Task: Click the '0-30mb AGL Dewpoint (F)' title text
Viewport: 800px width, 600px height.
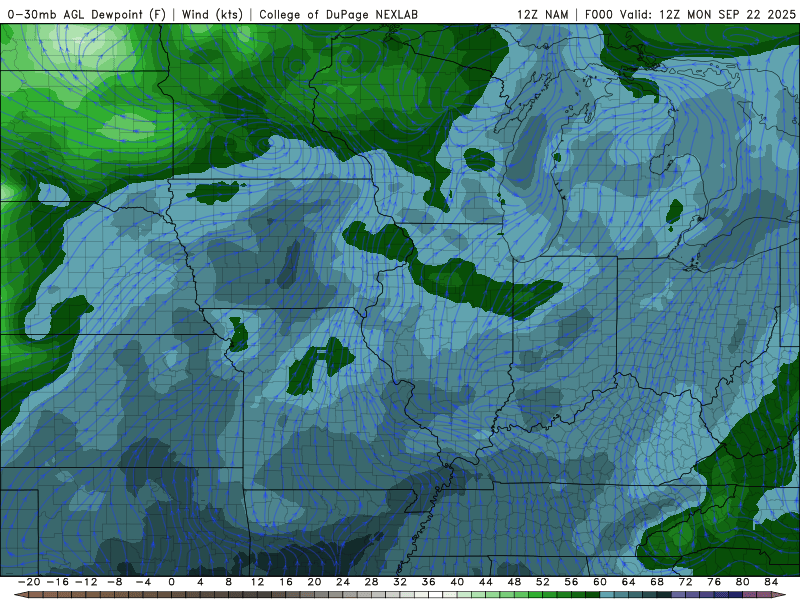Action: click(87, 15)
